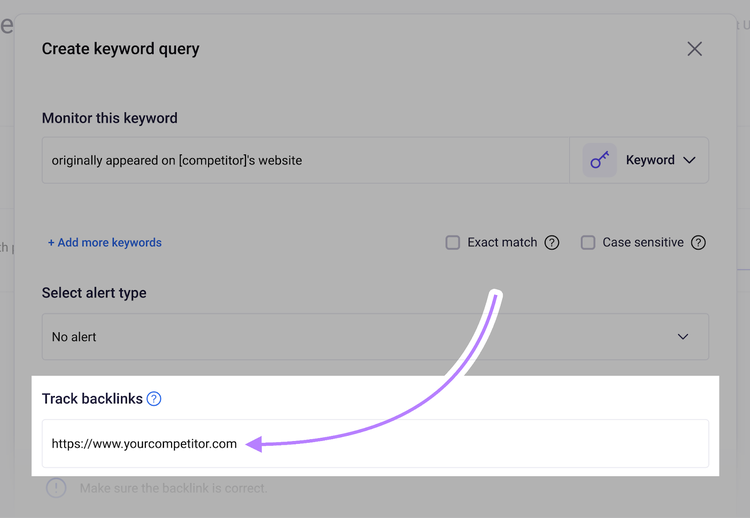The width and height of the screenshot is (750, 518).
Task: Click the Track backlinks label
Action: pos(92,398)
